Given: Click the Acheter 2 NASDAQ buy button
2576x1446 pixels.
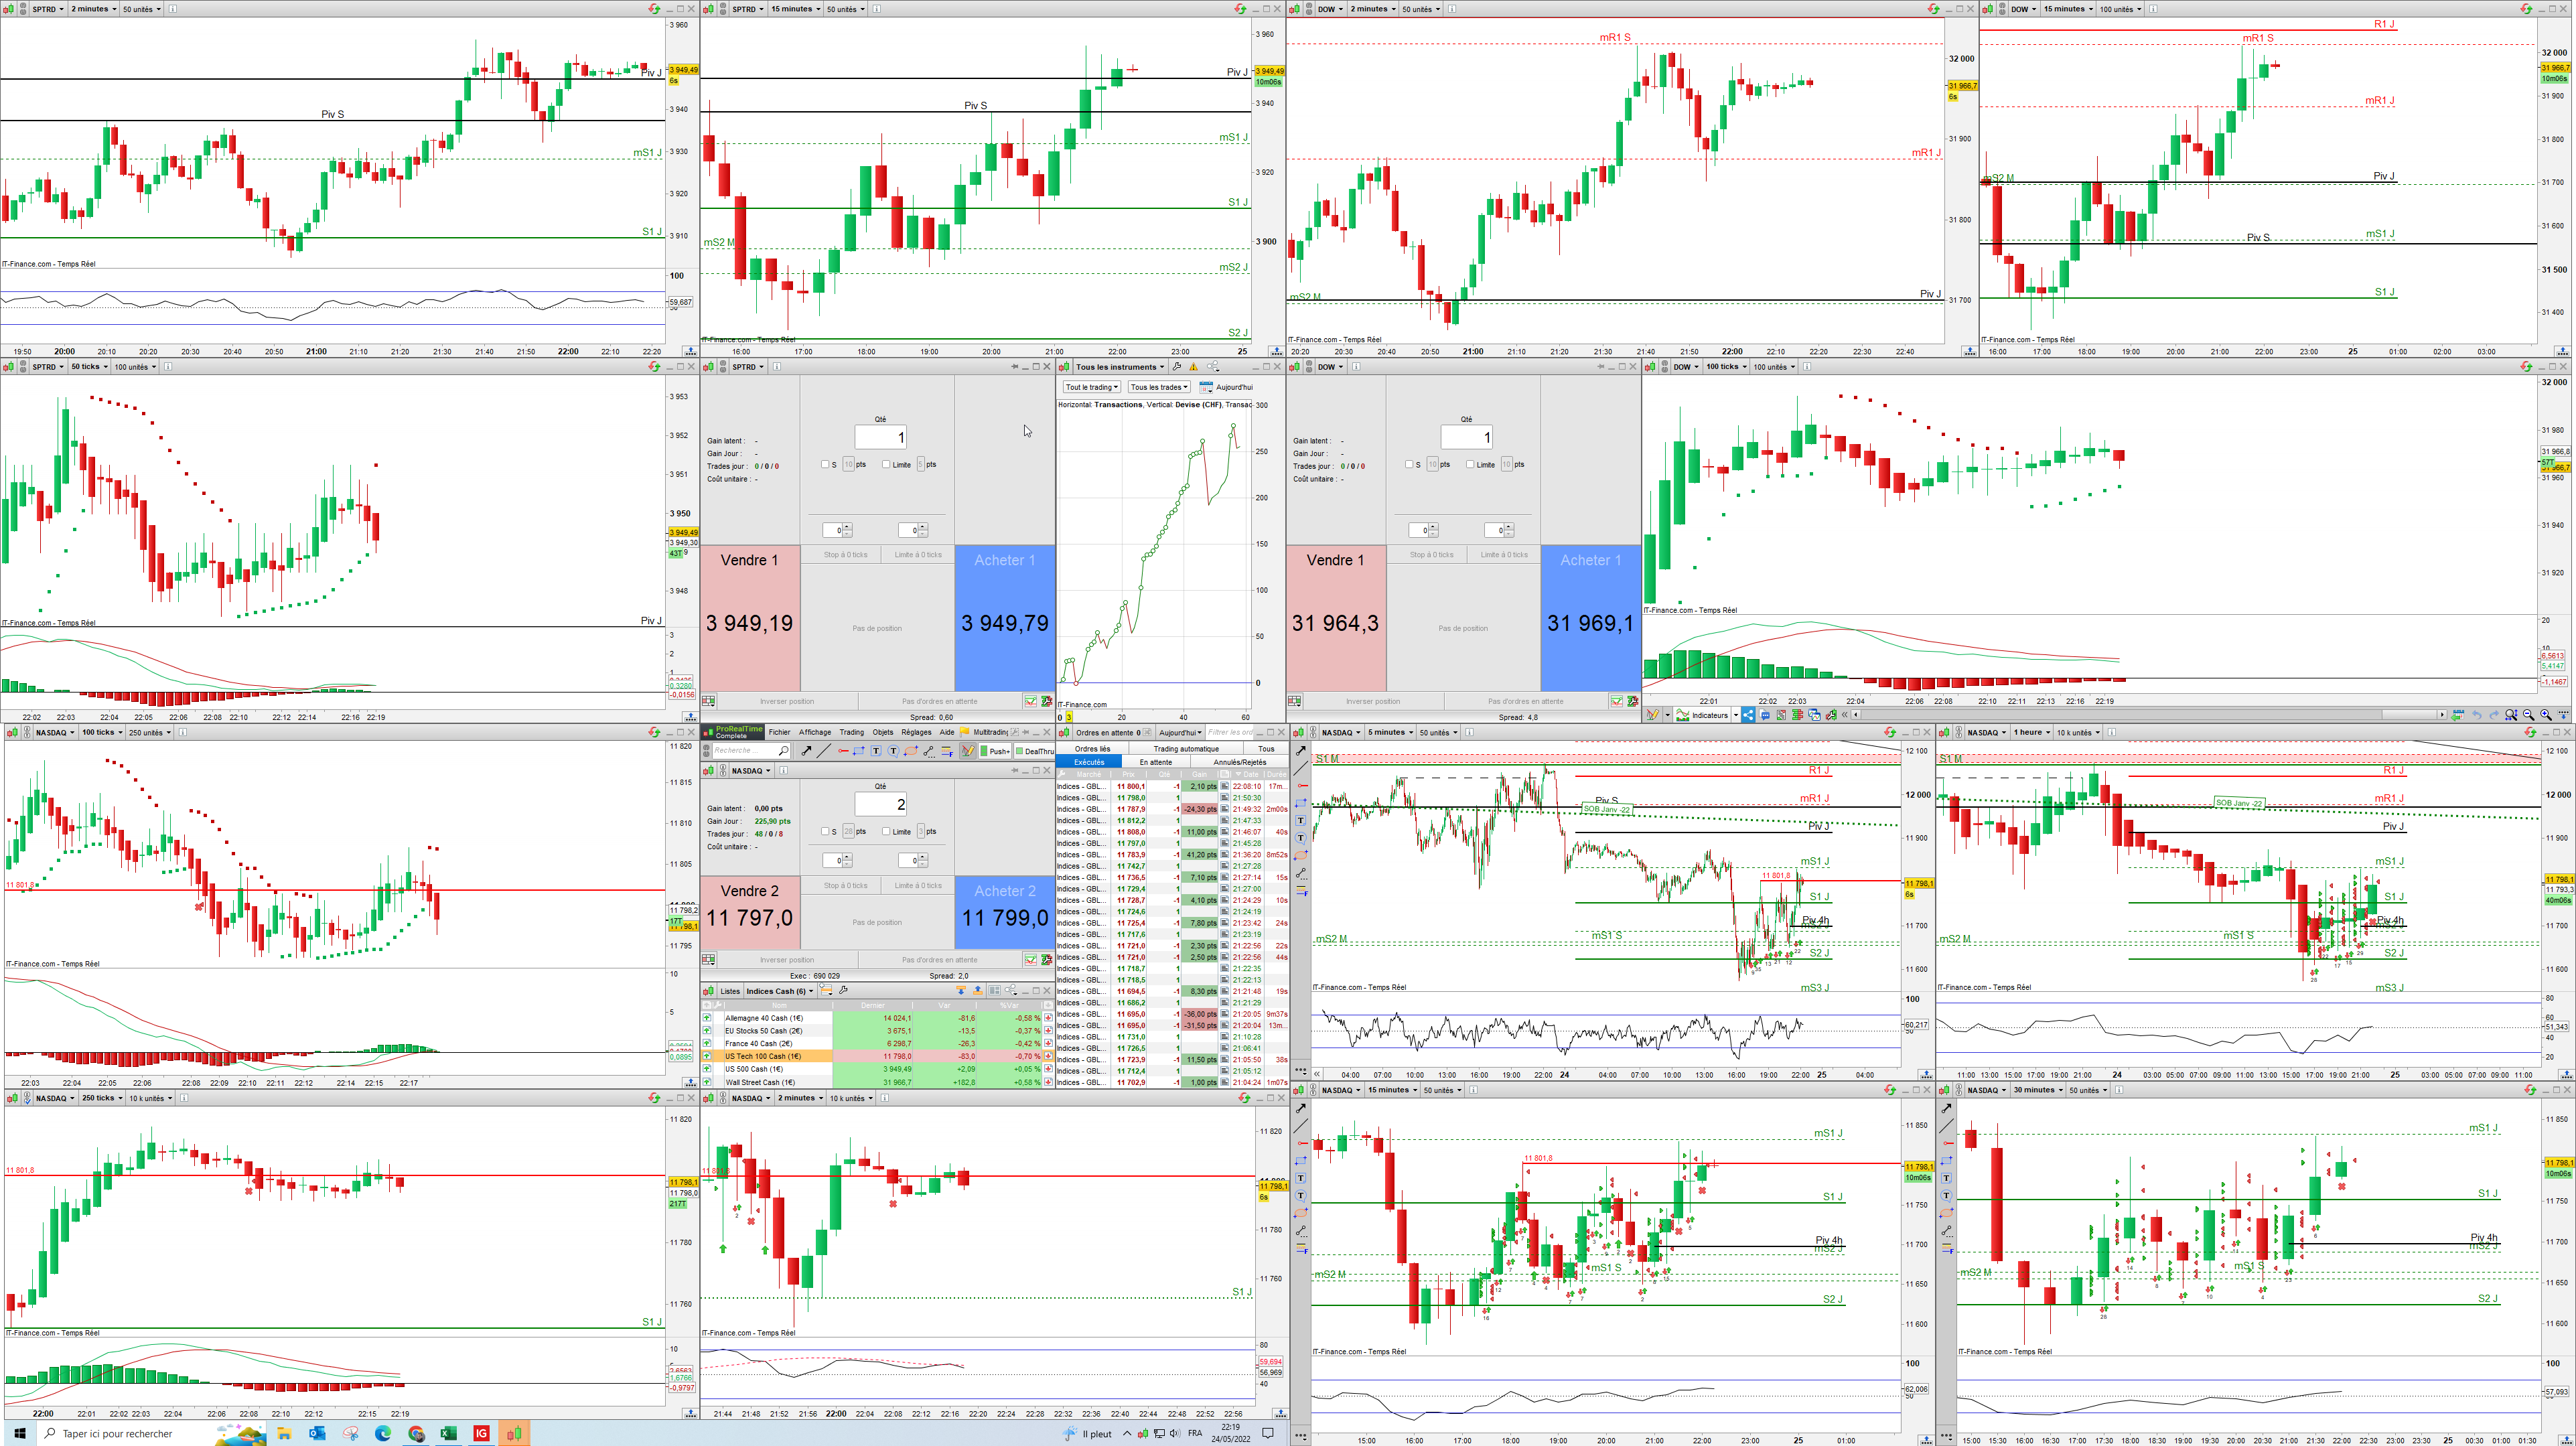Looking at the screenshot, I should tap(1004, 912).
